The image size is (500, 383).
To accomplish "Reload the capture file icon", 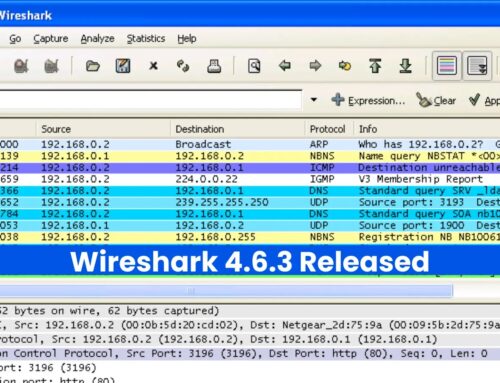I will pyautogui.click(x=183, y=66).
